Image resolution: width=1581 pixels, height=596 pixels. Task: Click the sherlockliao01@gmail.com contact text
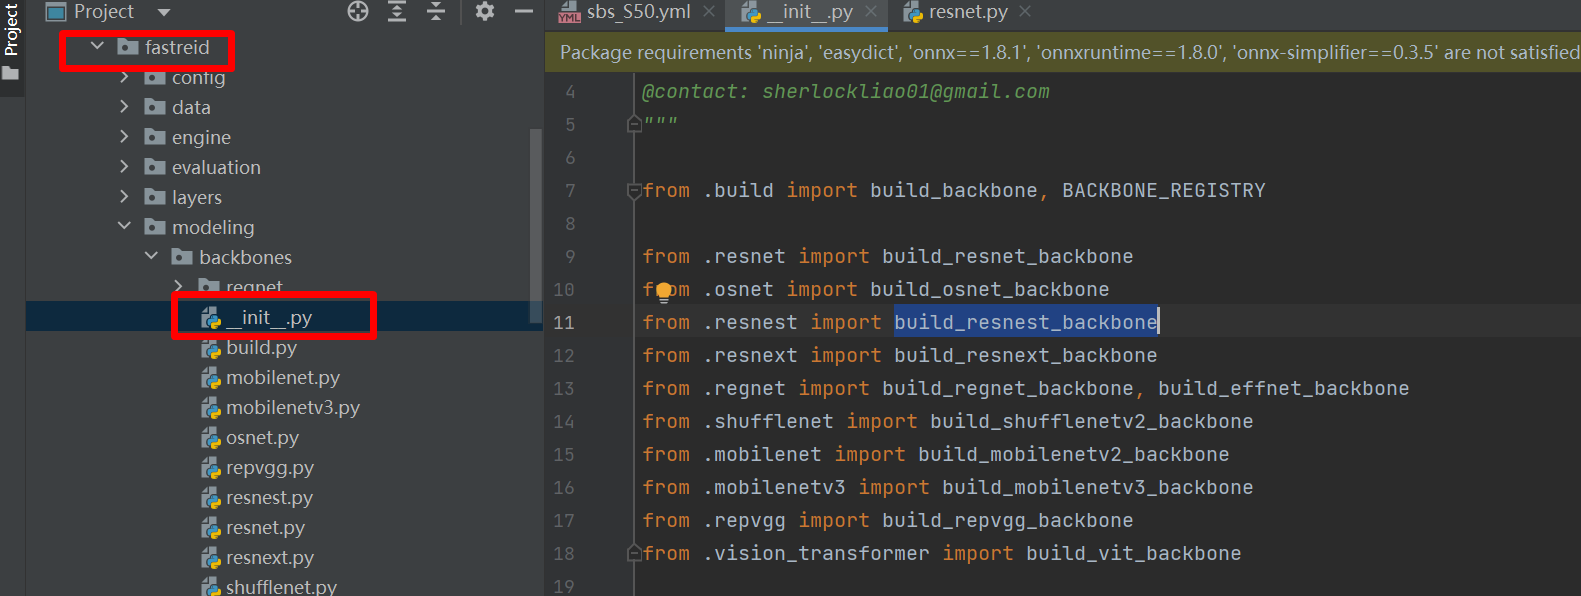[x=906, y=91]
